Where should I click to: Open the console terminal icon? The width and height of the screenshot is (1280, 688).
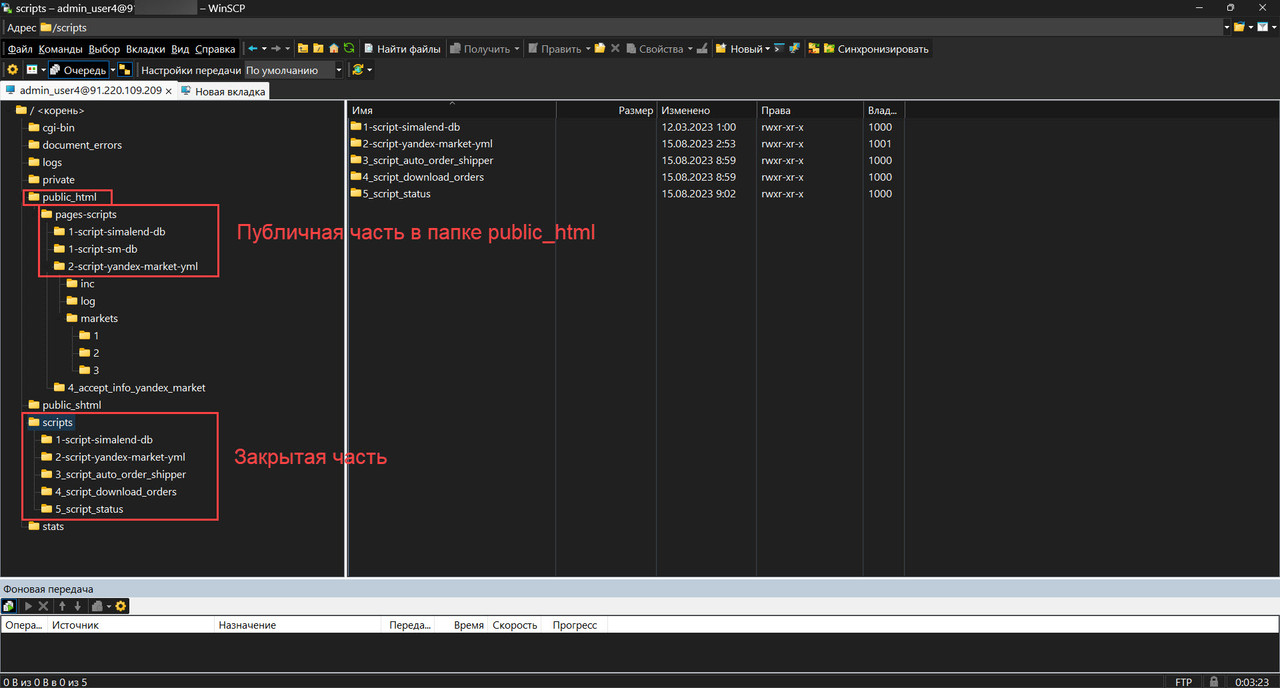point(779,48)
